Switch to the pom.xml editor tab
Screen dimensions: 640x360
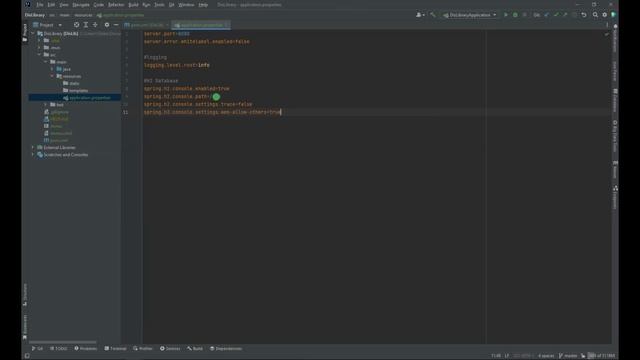(146, 25)
